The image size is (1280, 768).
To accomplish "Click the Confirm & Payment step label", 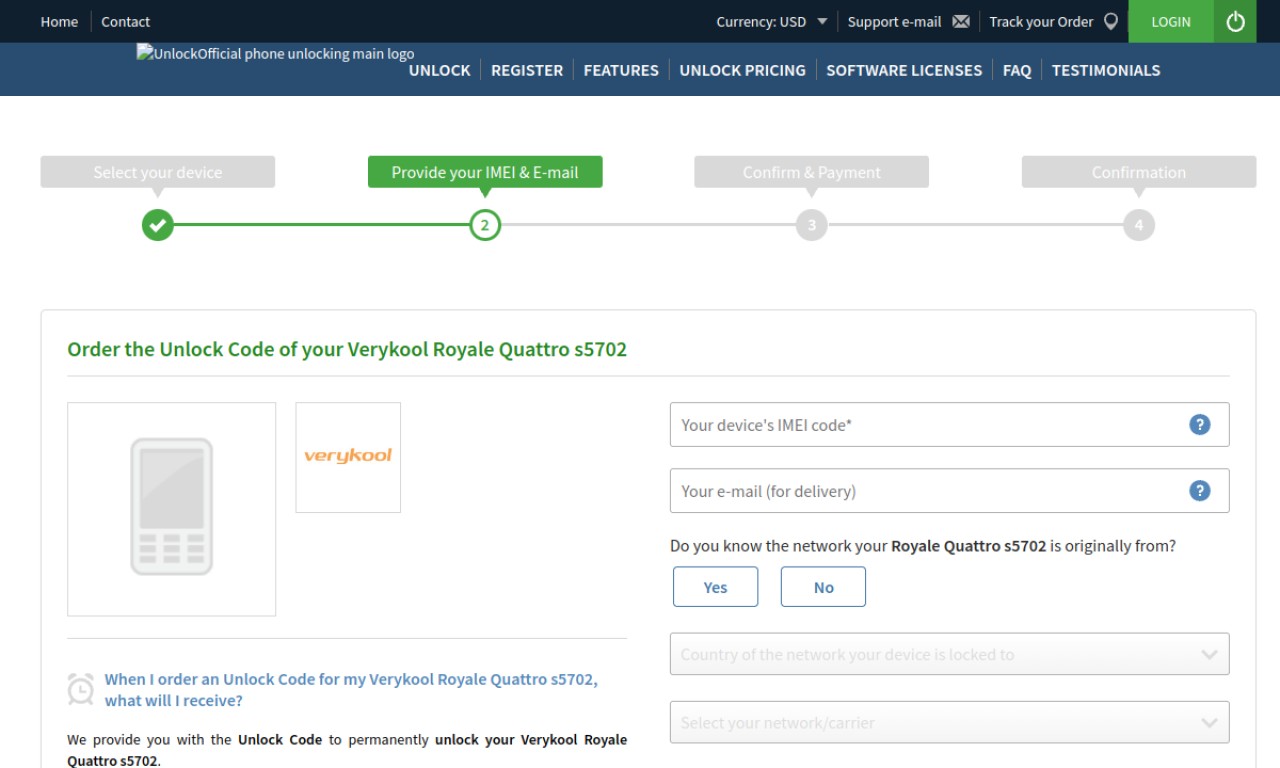I will (812, 172).
